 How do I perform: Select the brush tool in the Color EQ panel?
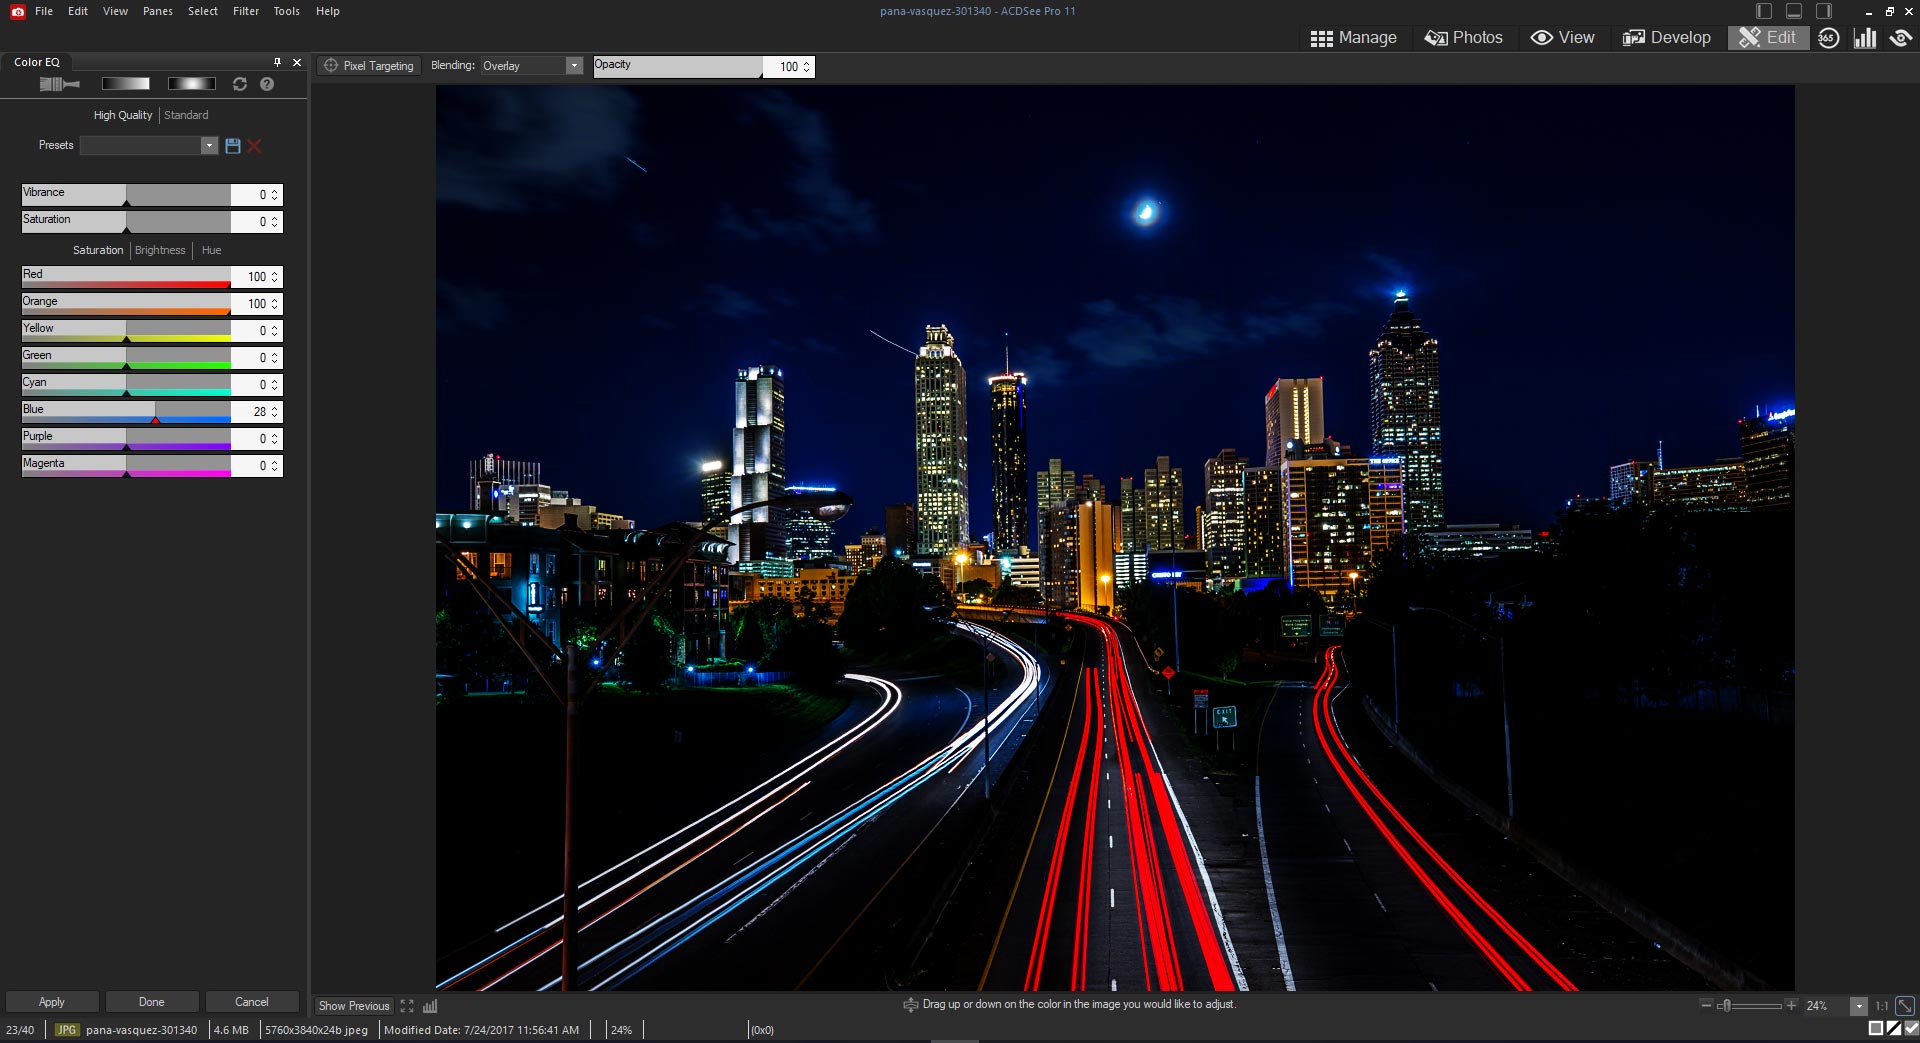click(60, 84)
